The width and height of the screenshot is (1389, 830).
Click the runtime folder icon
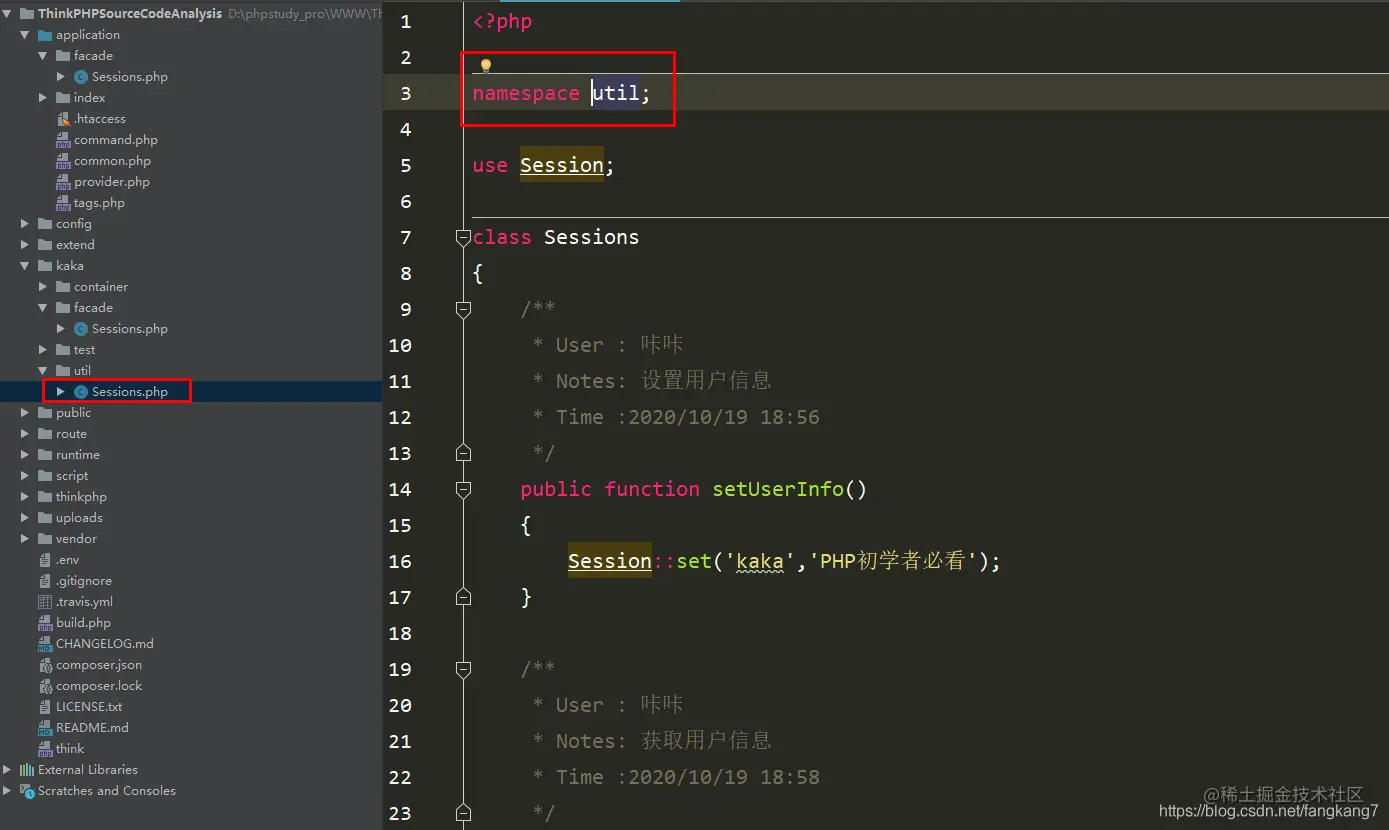[45, 455]
